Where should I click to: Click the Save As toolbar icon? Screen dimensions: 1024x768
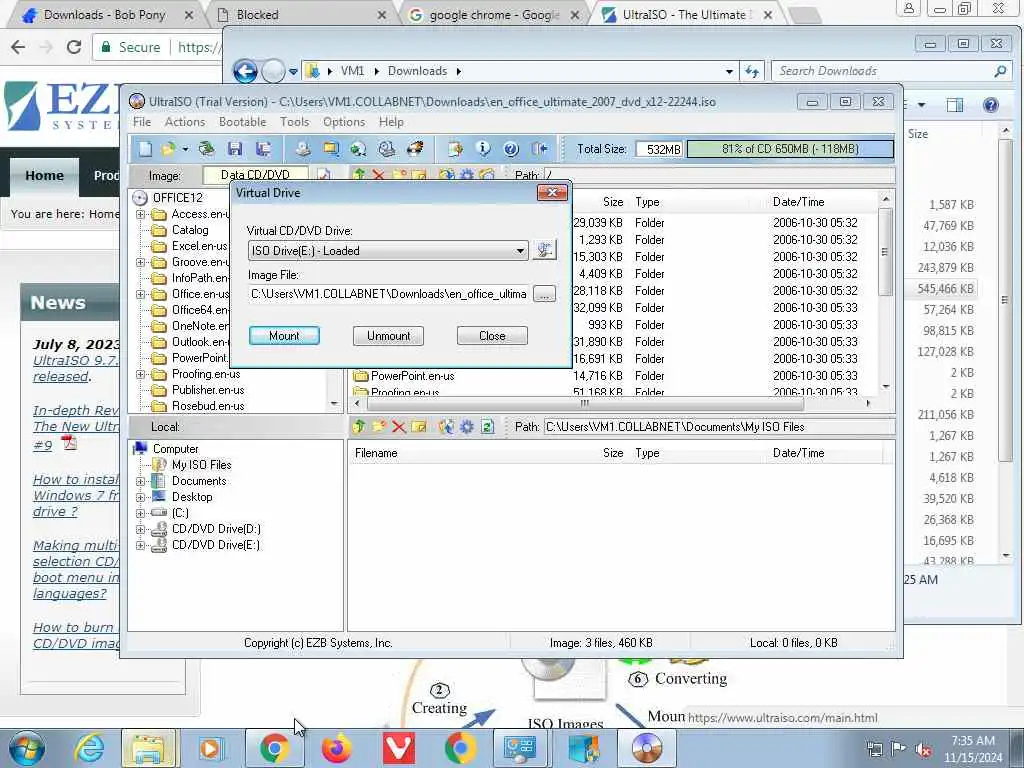(x=264, y=149)
